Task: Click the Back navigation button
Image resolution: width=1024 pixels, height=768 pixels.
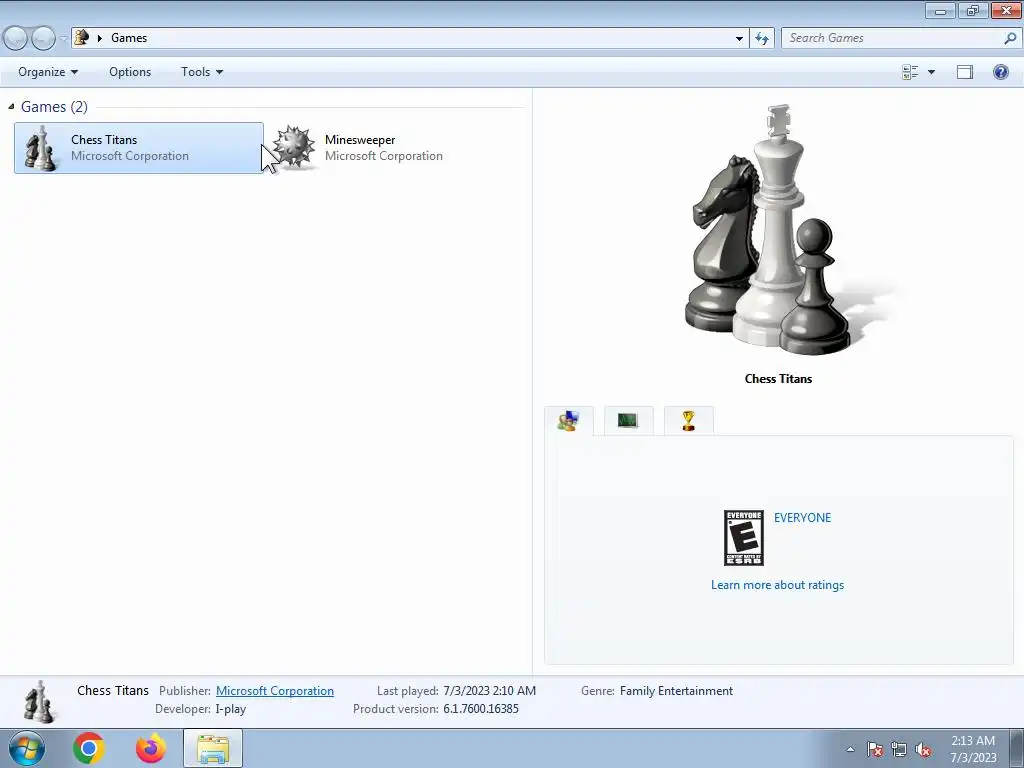Action: click(x=15, y=38)
